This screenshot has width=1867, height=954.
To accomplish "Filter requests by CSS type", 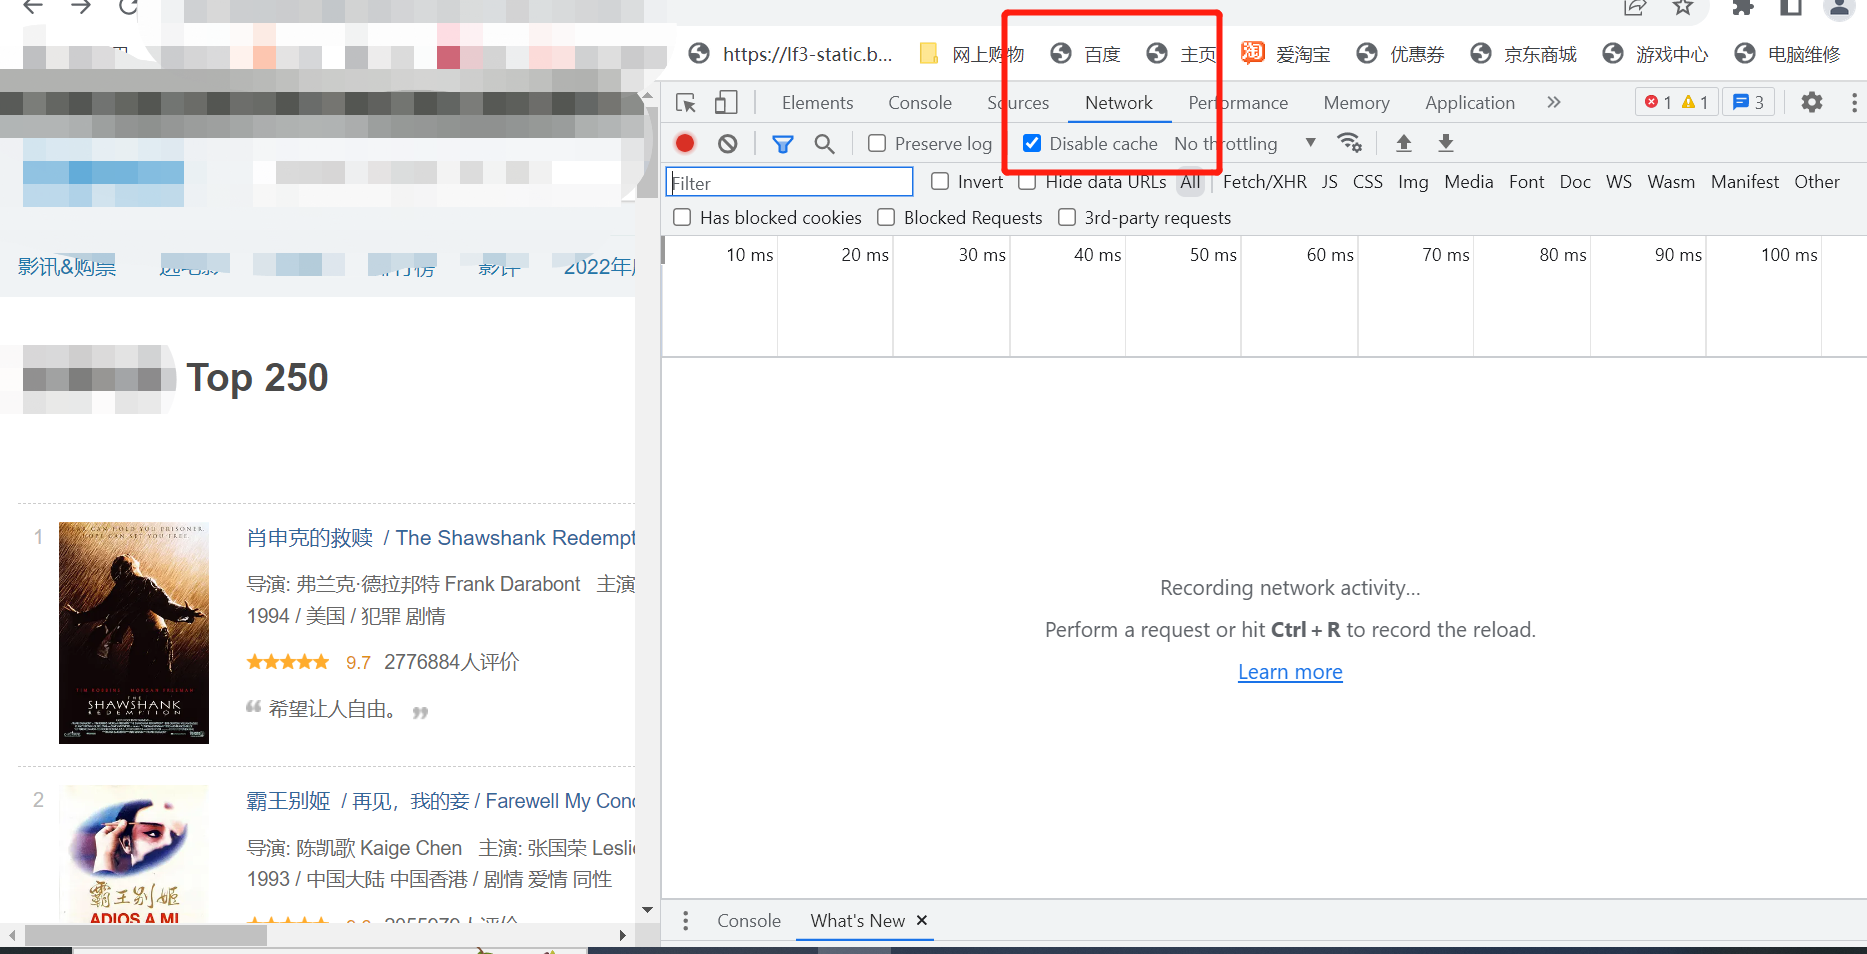I will pyautogui.click(x=1368, y=182).
